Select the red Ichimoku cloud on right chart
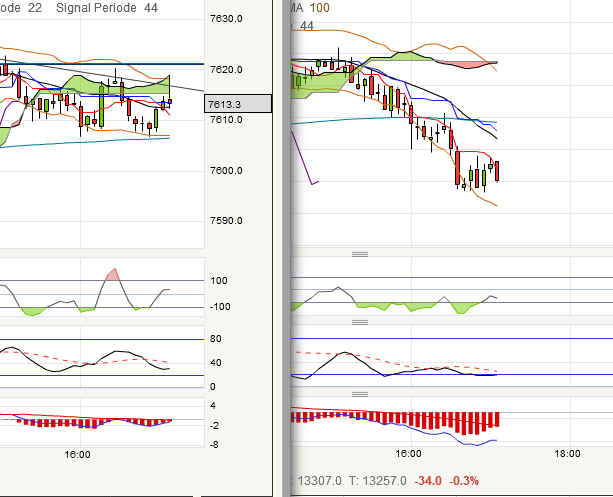The image size is (613, 497). (x=465, y=65)
